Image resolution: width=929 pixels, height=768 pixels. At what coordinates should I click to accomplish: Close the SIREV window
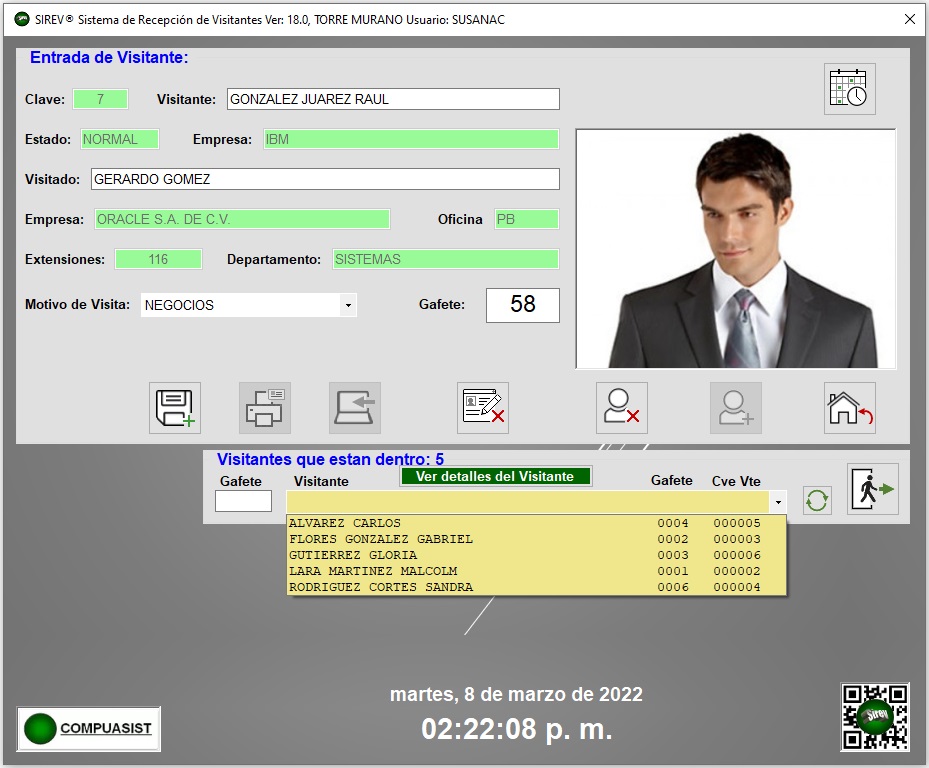point(910,19)
